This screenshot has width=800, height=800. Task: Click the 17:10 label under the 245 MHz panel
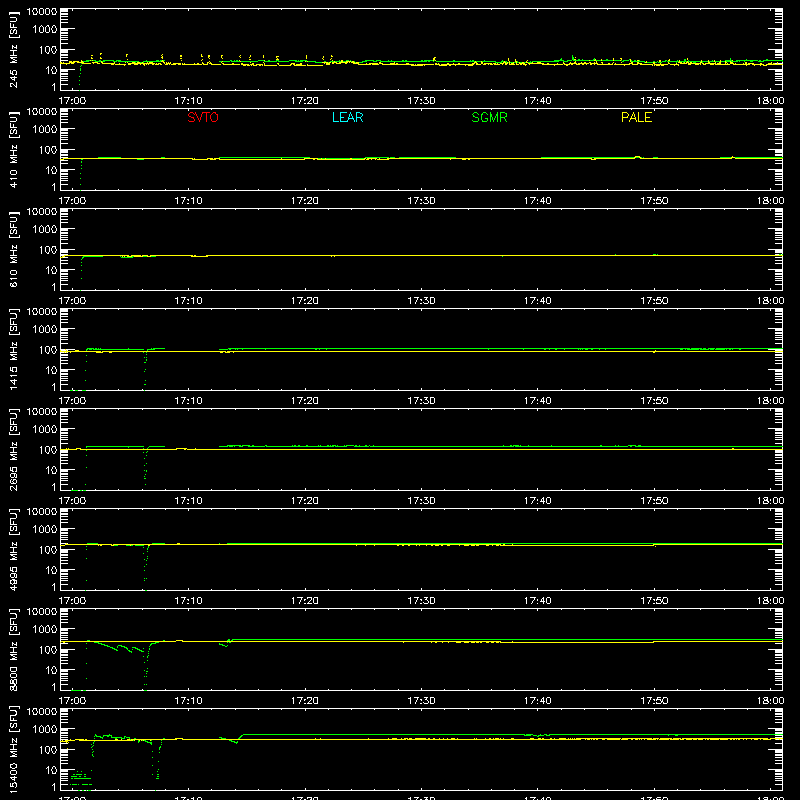(x=188, y=101)
